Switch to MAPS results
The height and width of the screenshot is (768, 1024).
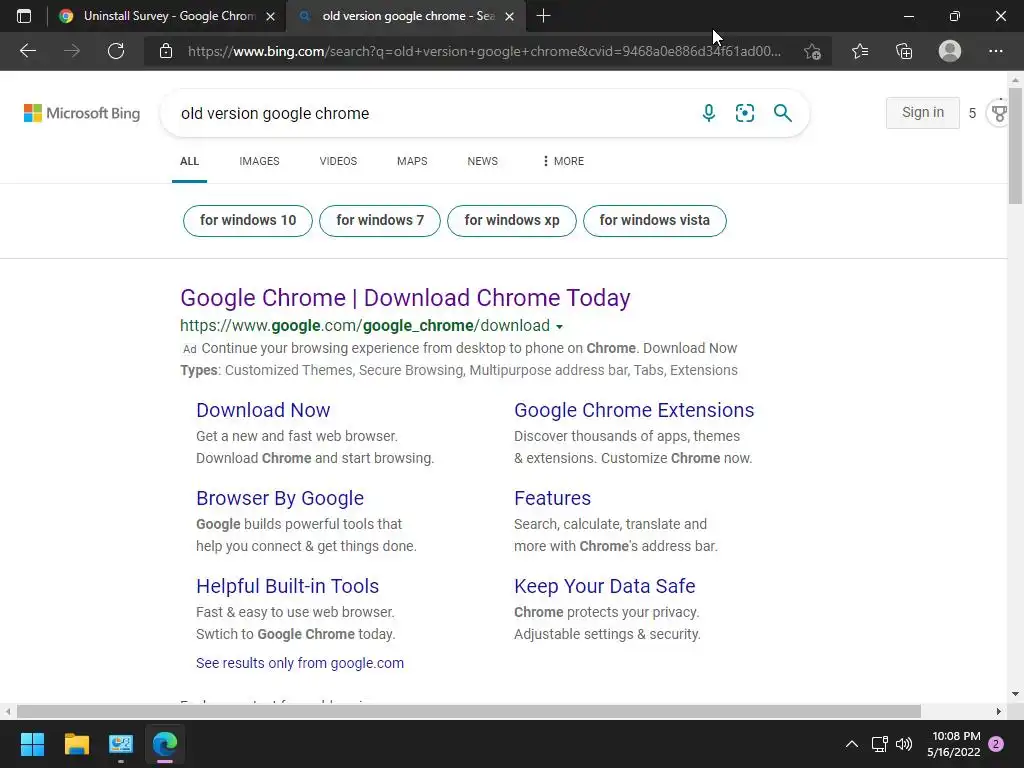pyautogui.click(x=412, y=161)
